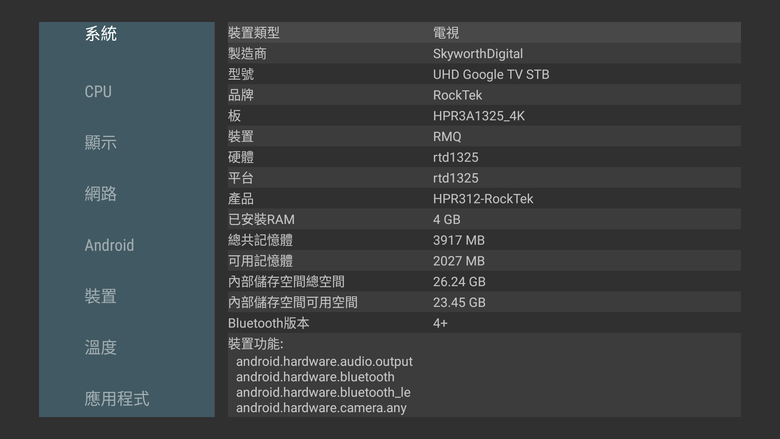Click the 3917 MB total memory value
Image resolution: width=780 pixels, height=439 pixels.
(459, 241)
